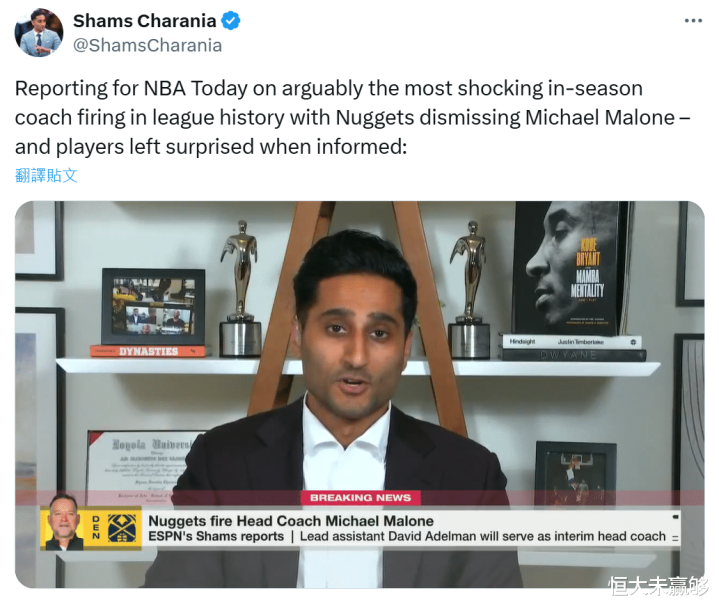Click the Nuggets logo in the ticker

tap(122, 528)
